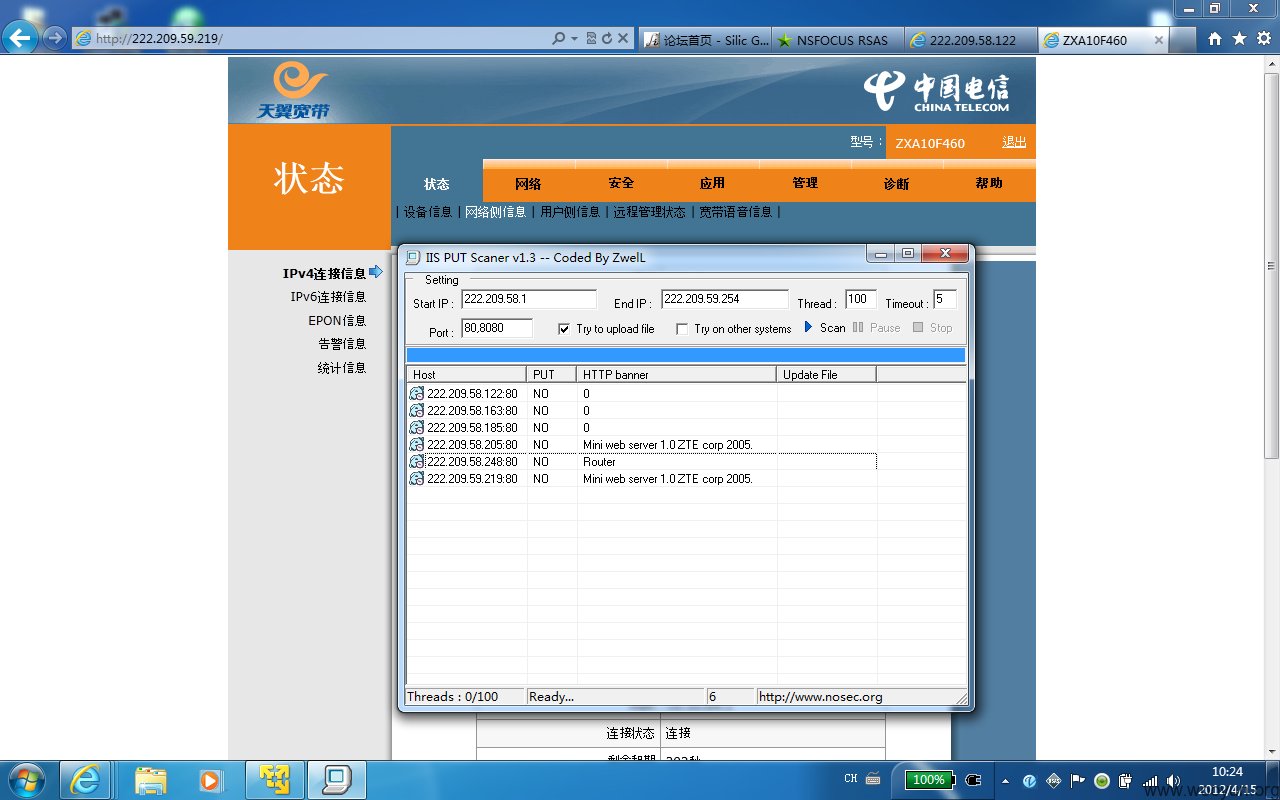Click the Stop button in scanner
1280x800 pixels.
932,328
